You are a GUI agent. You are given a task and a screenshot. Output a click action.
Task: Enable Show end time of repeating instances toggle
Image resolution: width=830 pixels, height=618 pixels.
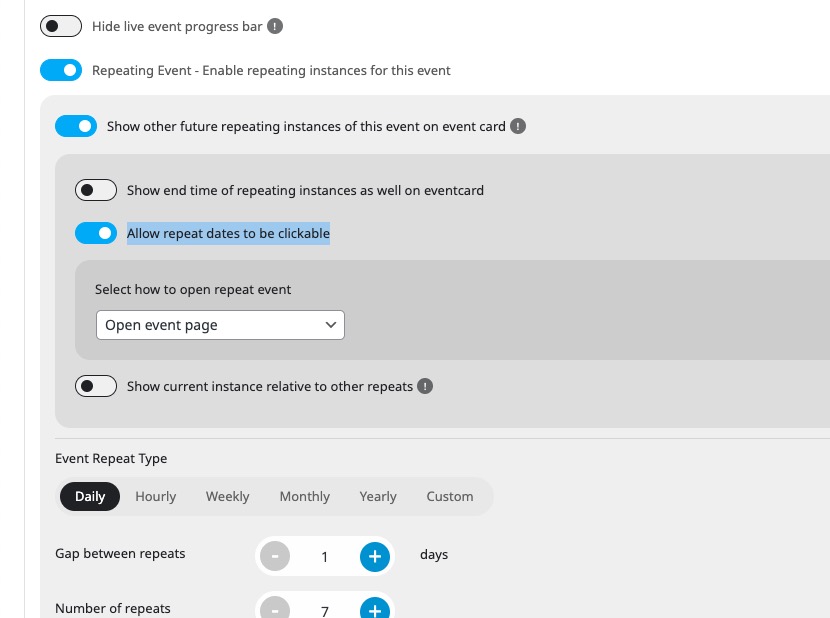tap(96, 190)
